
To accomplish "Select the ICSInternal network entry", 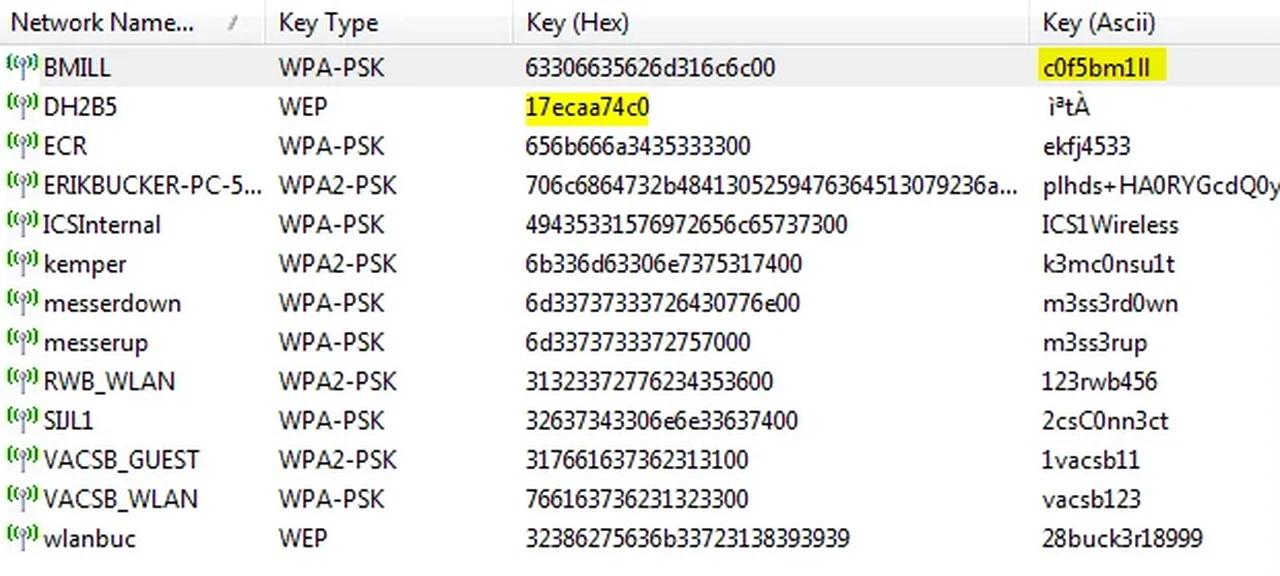I will click(103, 224).
